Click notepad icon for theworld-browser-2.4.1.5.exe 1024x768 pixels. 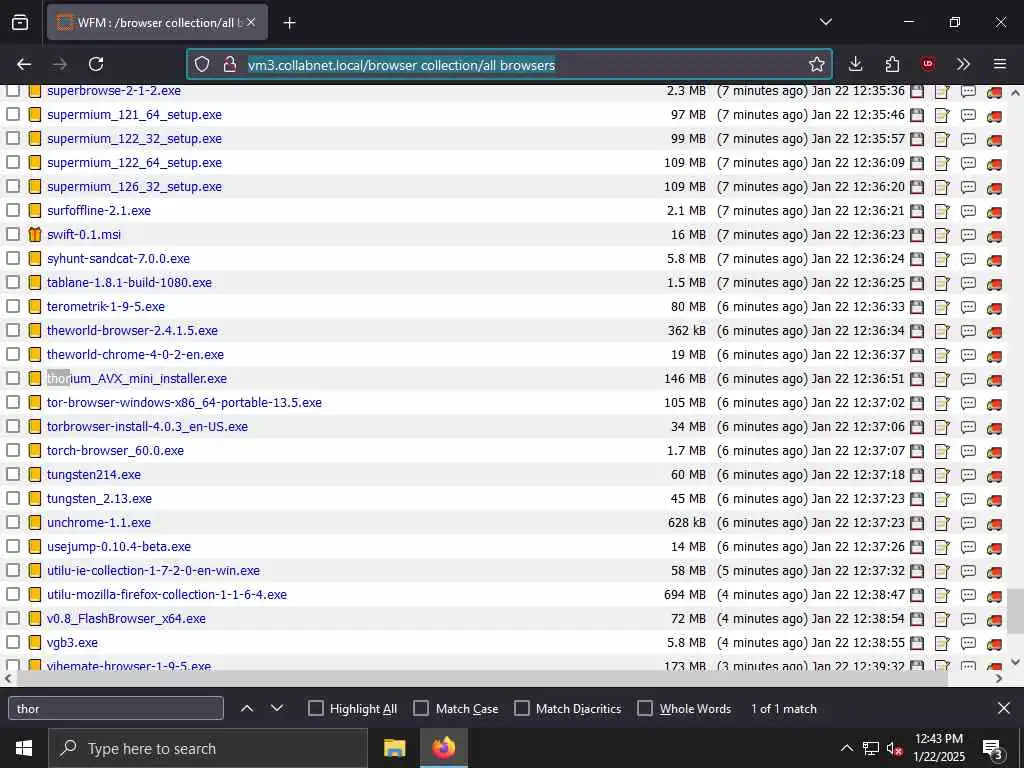[942, 331]
